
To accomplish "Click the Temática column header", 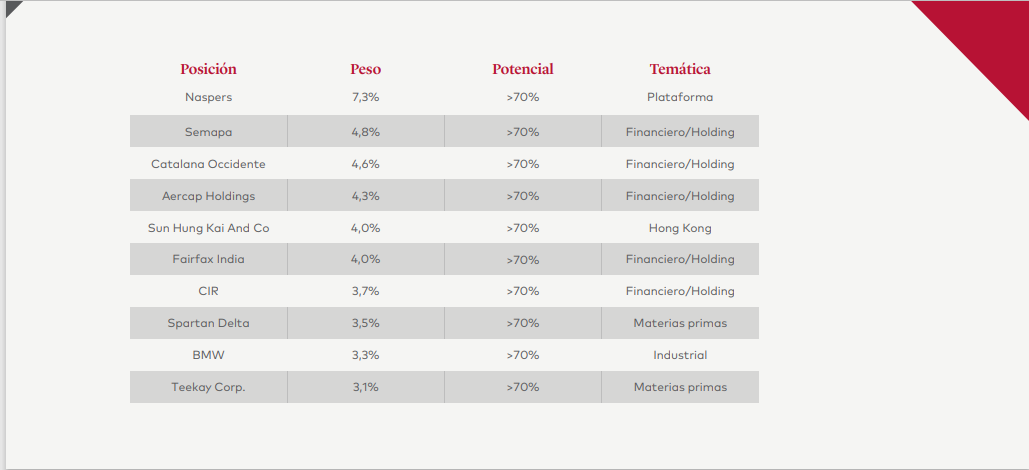I will coord(680,69).
